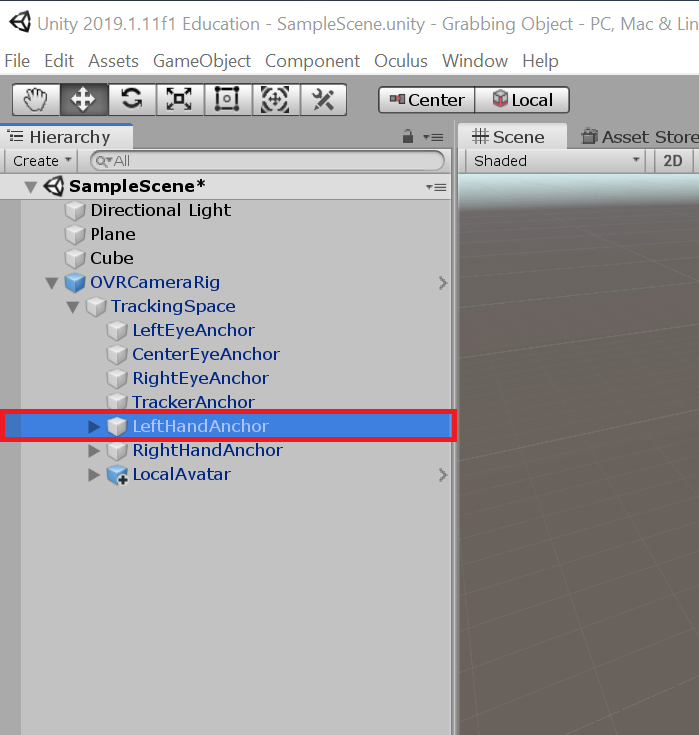699x735 pixels.
Task: Open the Assets menu
Action: click(x=113, y=61)
